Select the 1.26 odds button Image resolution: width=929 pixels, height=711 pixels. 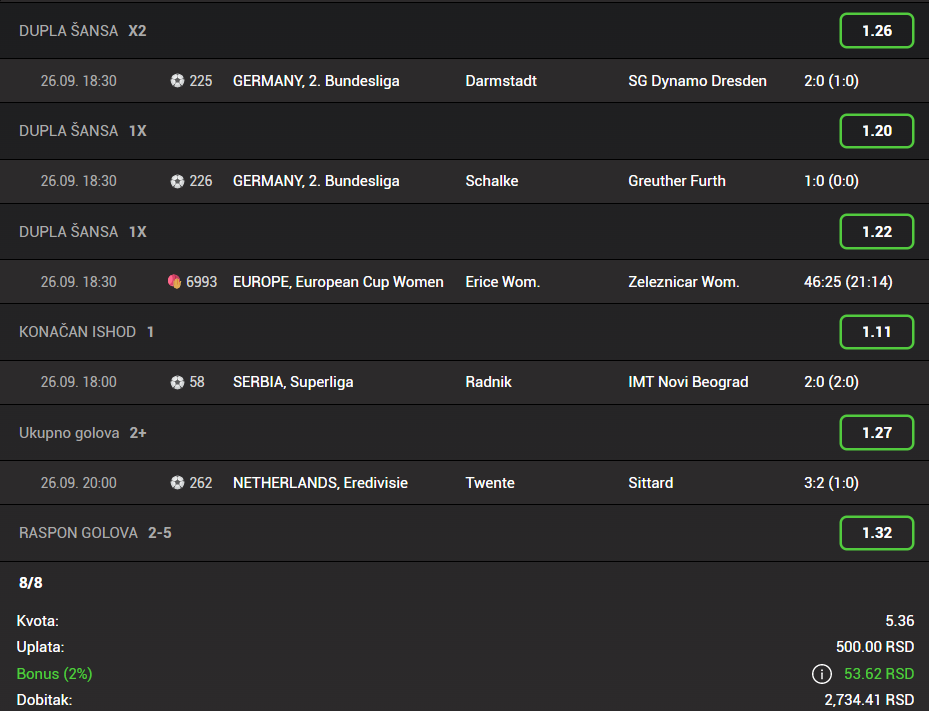click(877, 30)
